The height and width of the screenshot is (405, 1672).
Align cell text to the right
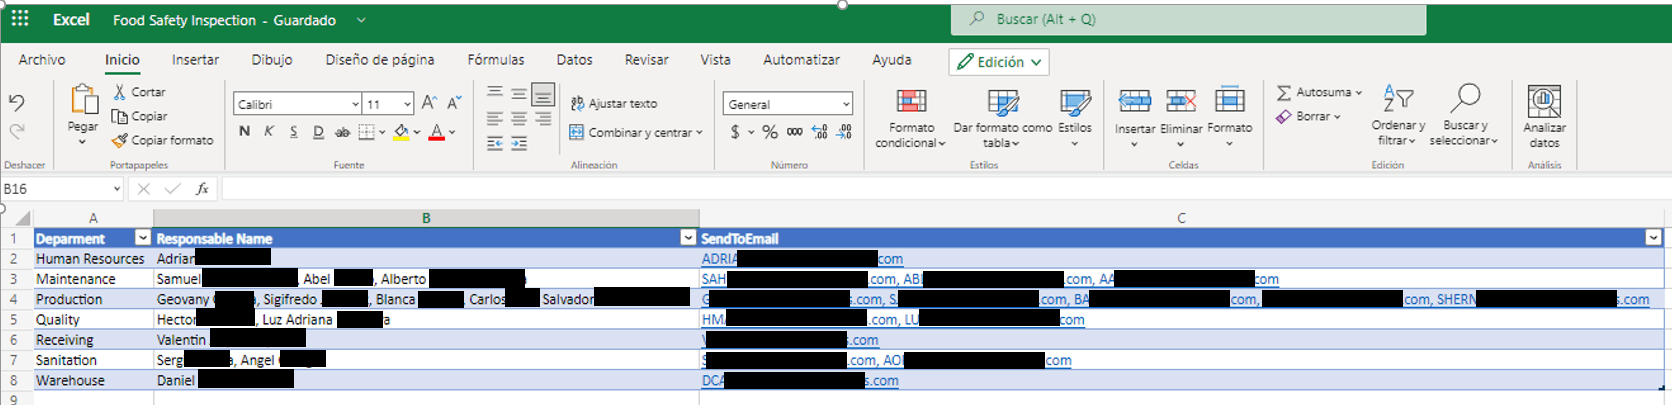click(x=543, y=118)
